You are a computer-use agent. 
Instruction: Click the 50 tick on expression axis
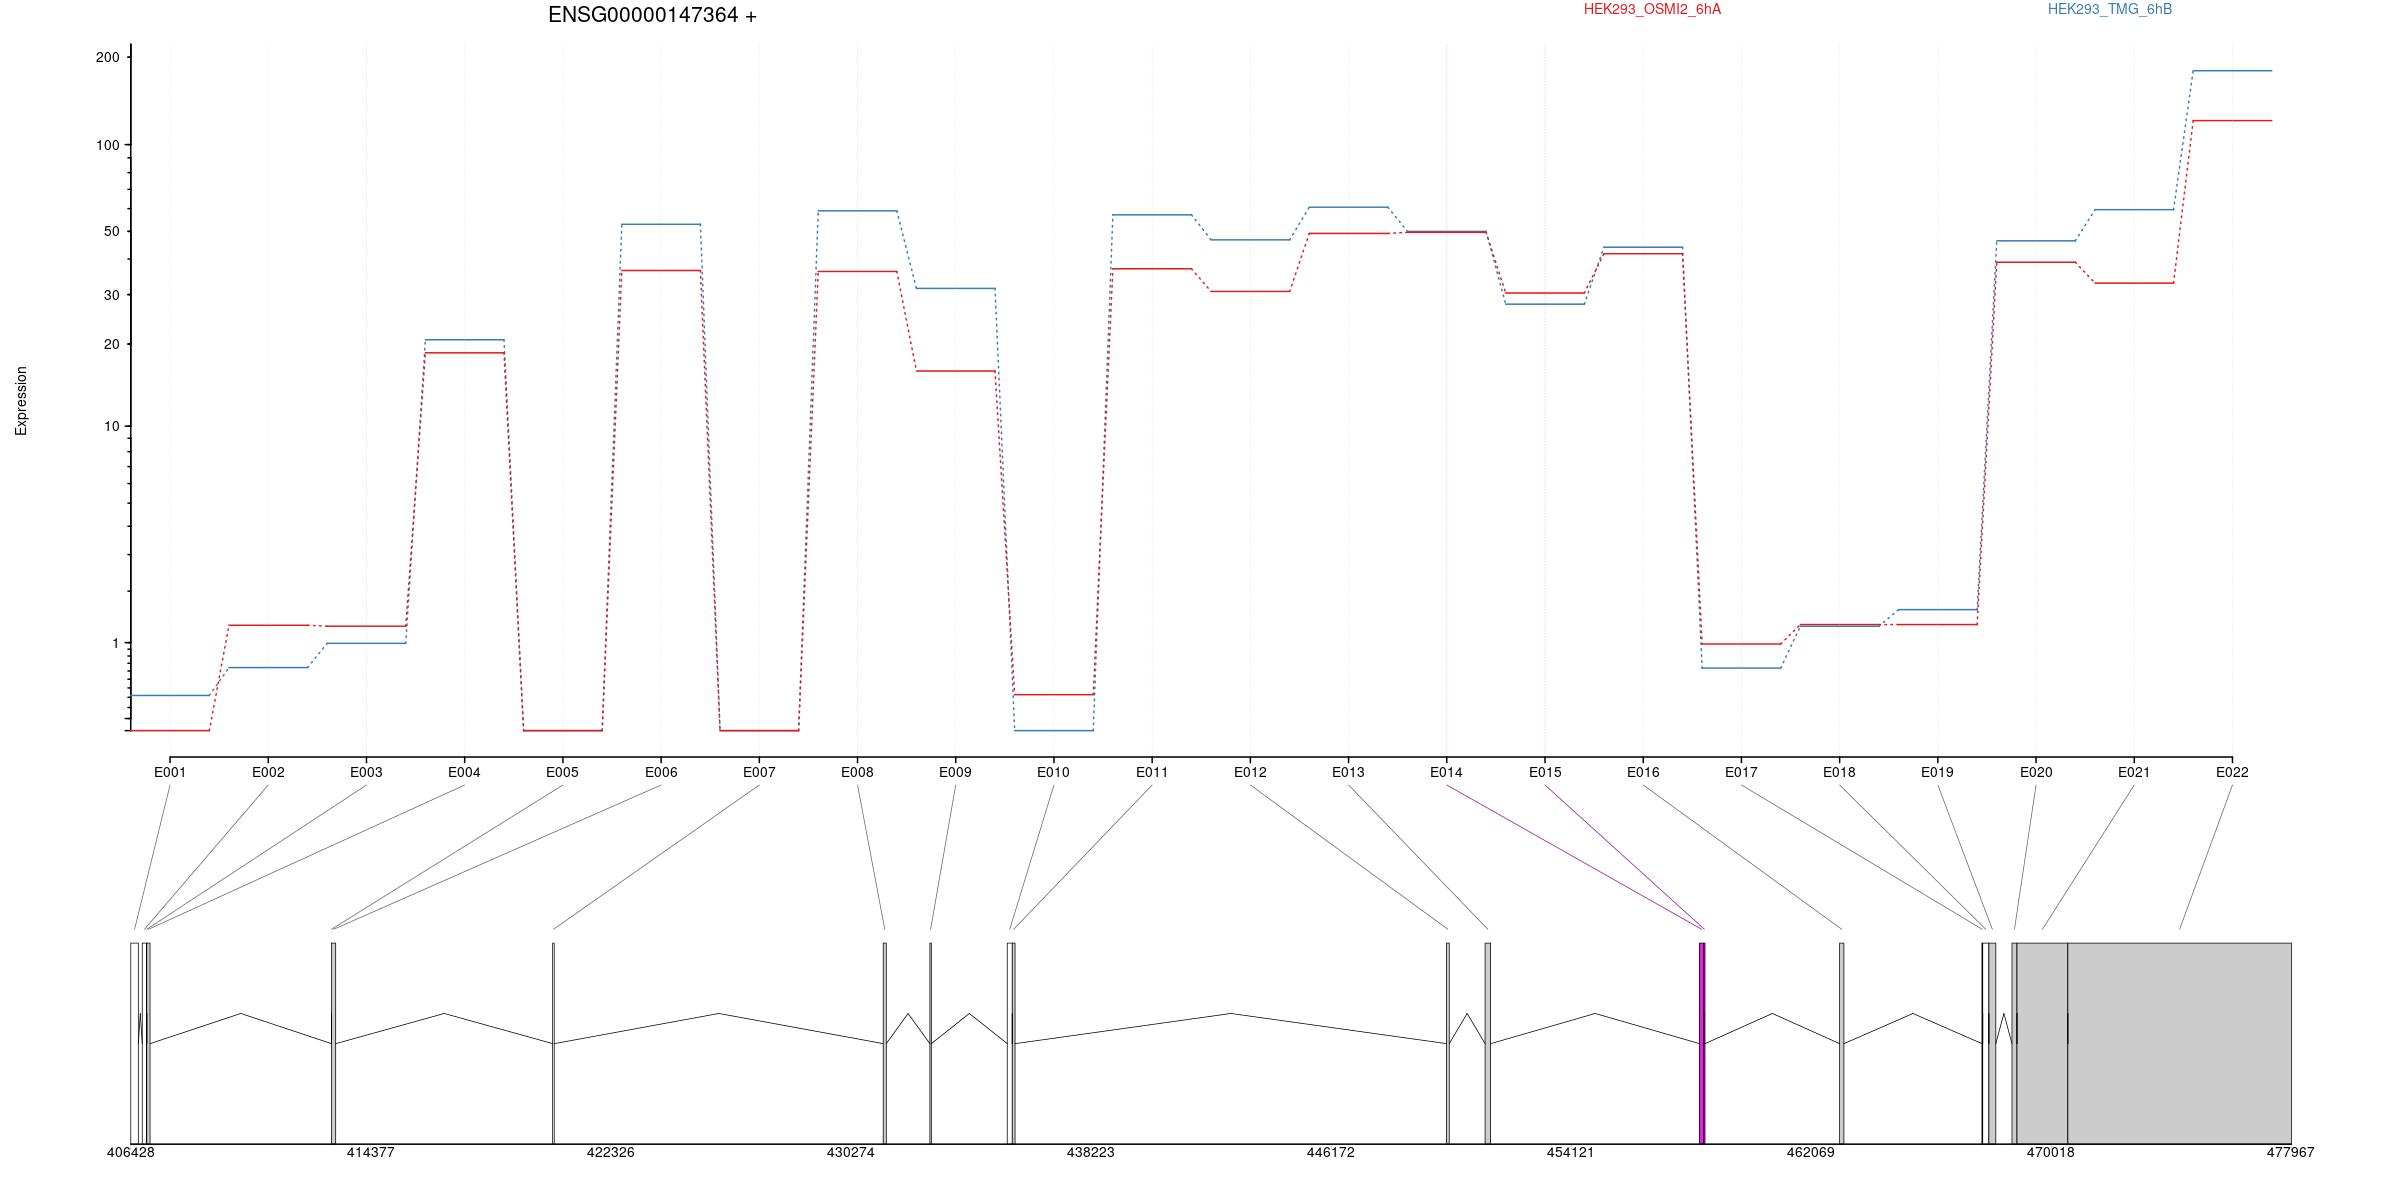(111, 232)
